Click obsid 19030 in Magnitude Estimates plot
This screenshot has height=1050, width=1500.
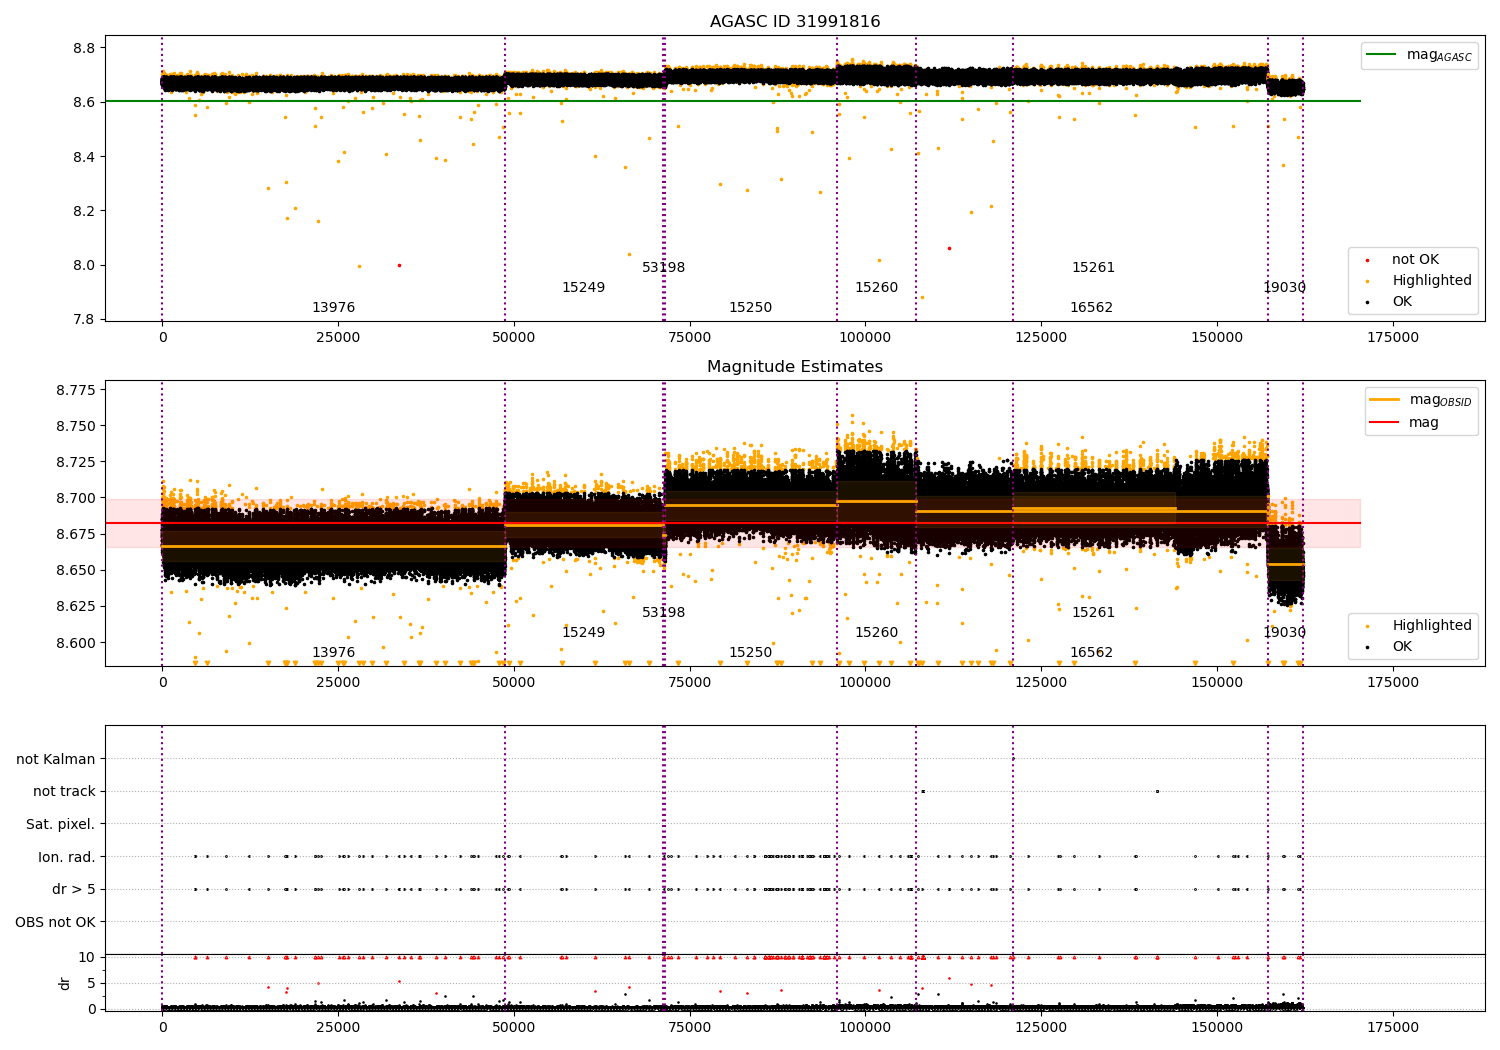[1284, 633]
